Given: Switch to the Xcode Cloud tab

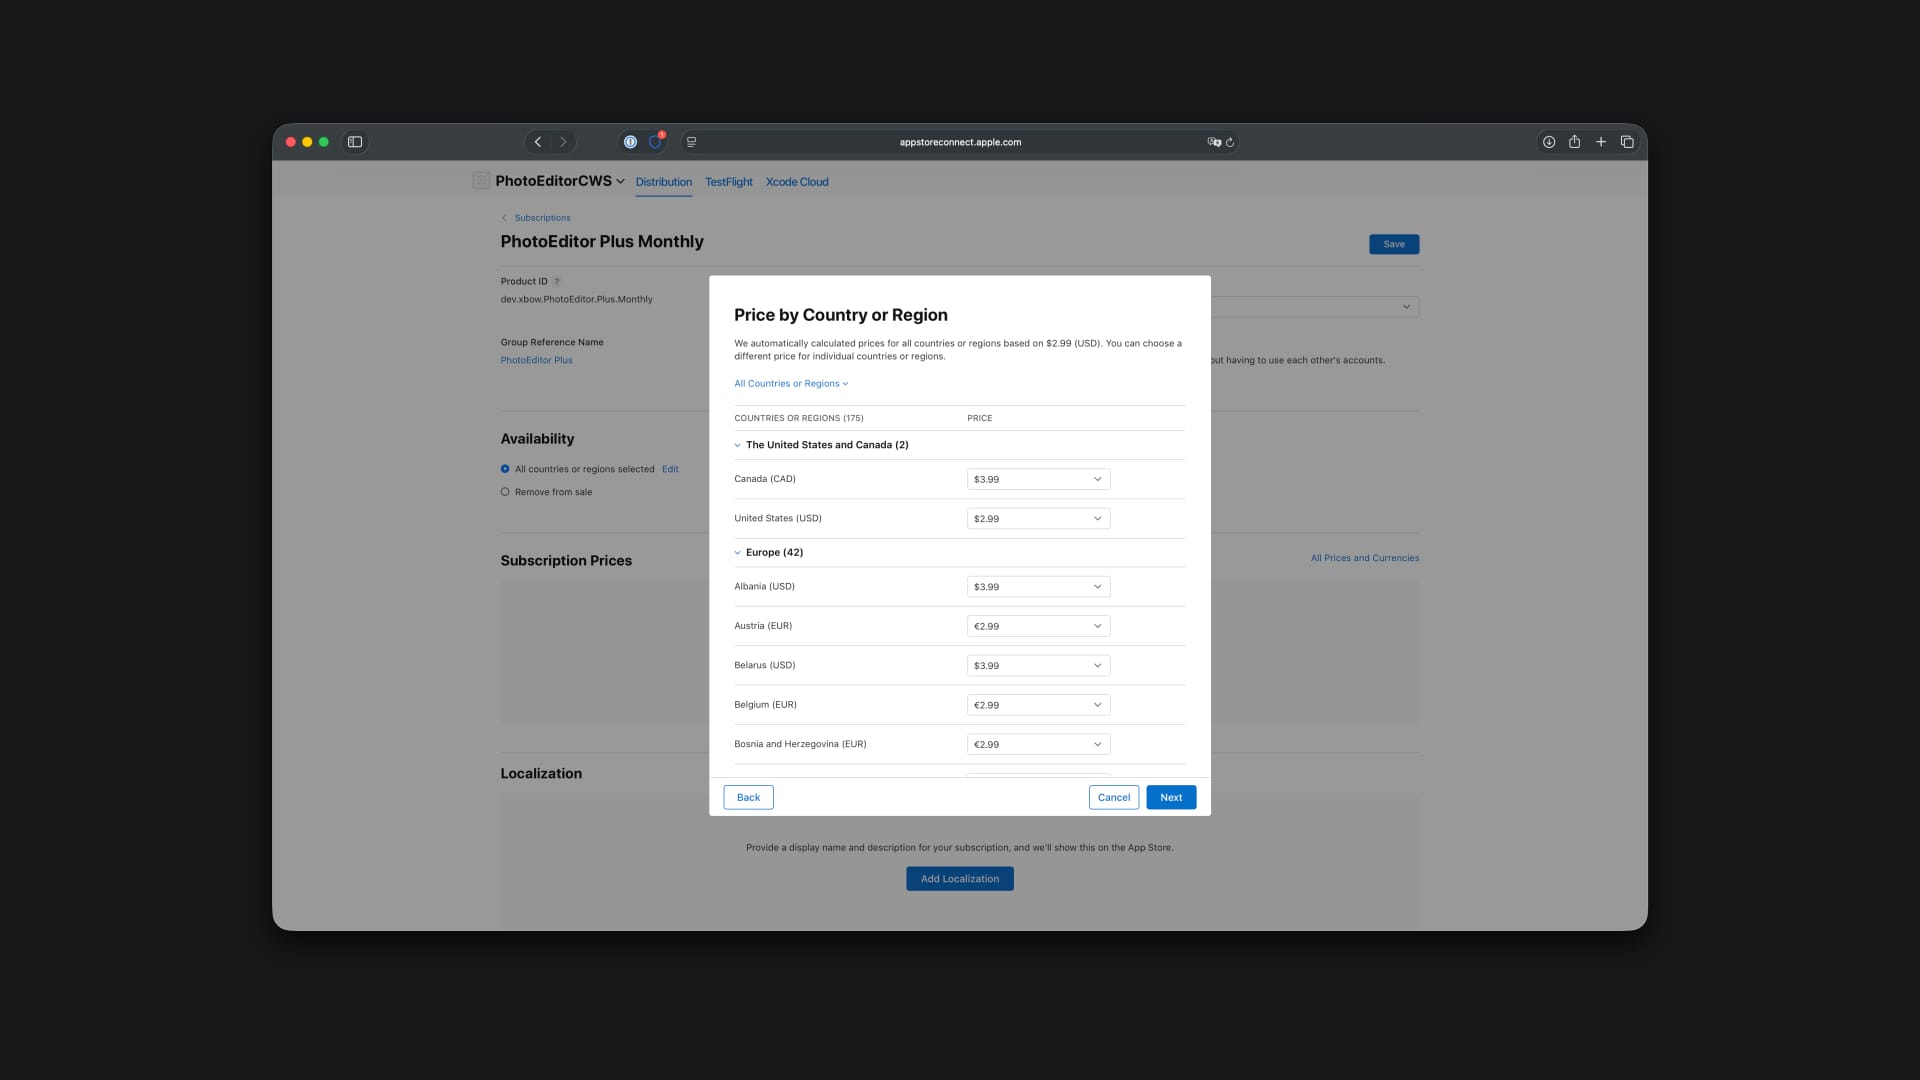Looking at the screenshot, I should pos(797,182).
